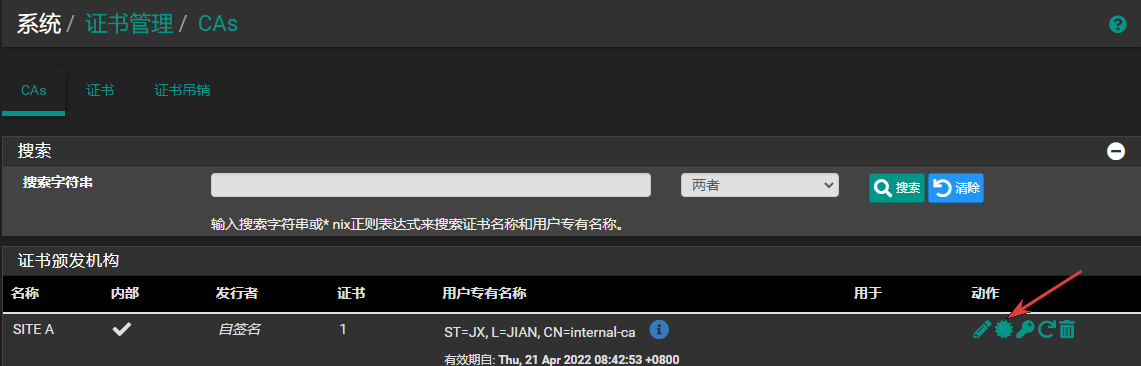Image resolution: width=1141 pixels, height=366 pixels.
Task: Go to 证书管理 breadcrumb link
Action: point(130,24)
